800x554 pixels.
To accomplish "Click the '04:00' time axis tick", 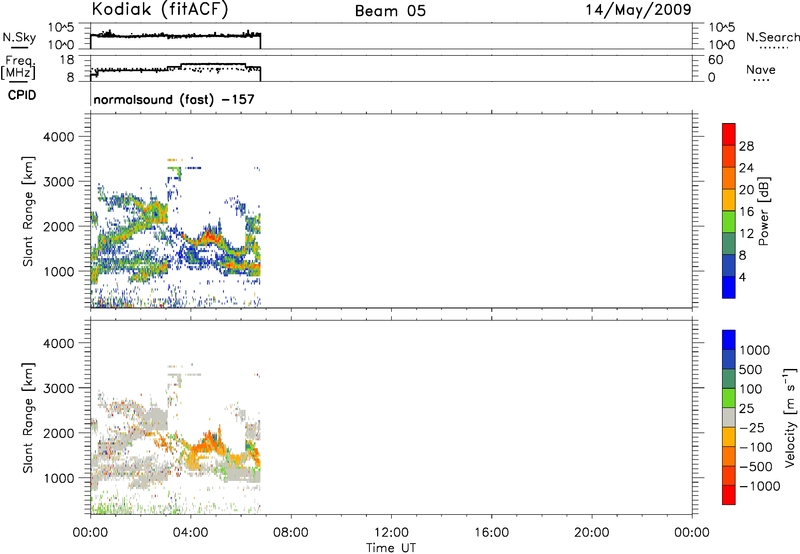I will coord(190,533).
